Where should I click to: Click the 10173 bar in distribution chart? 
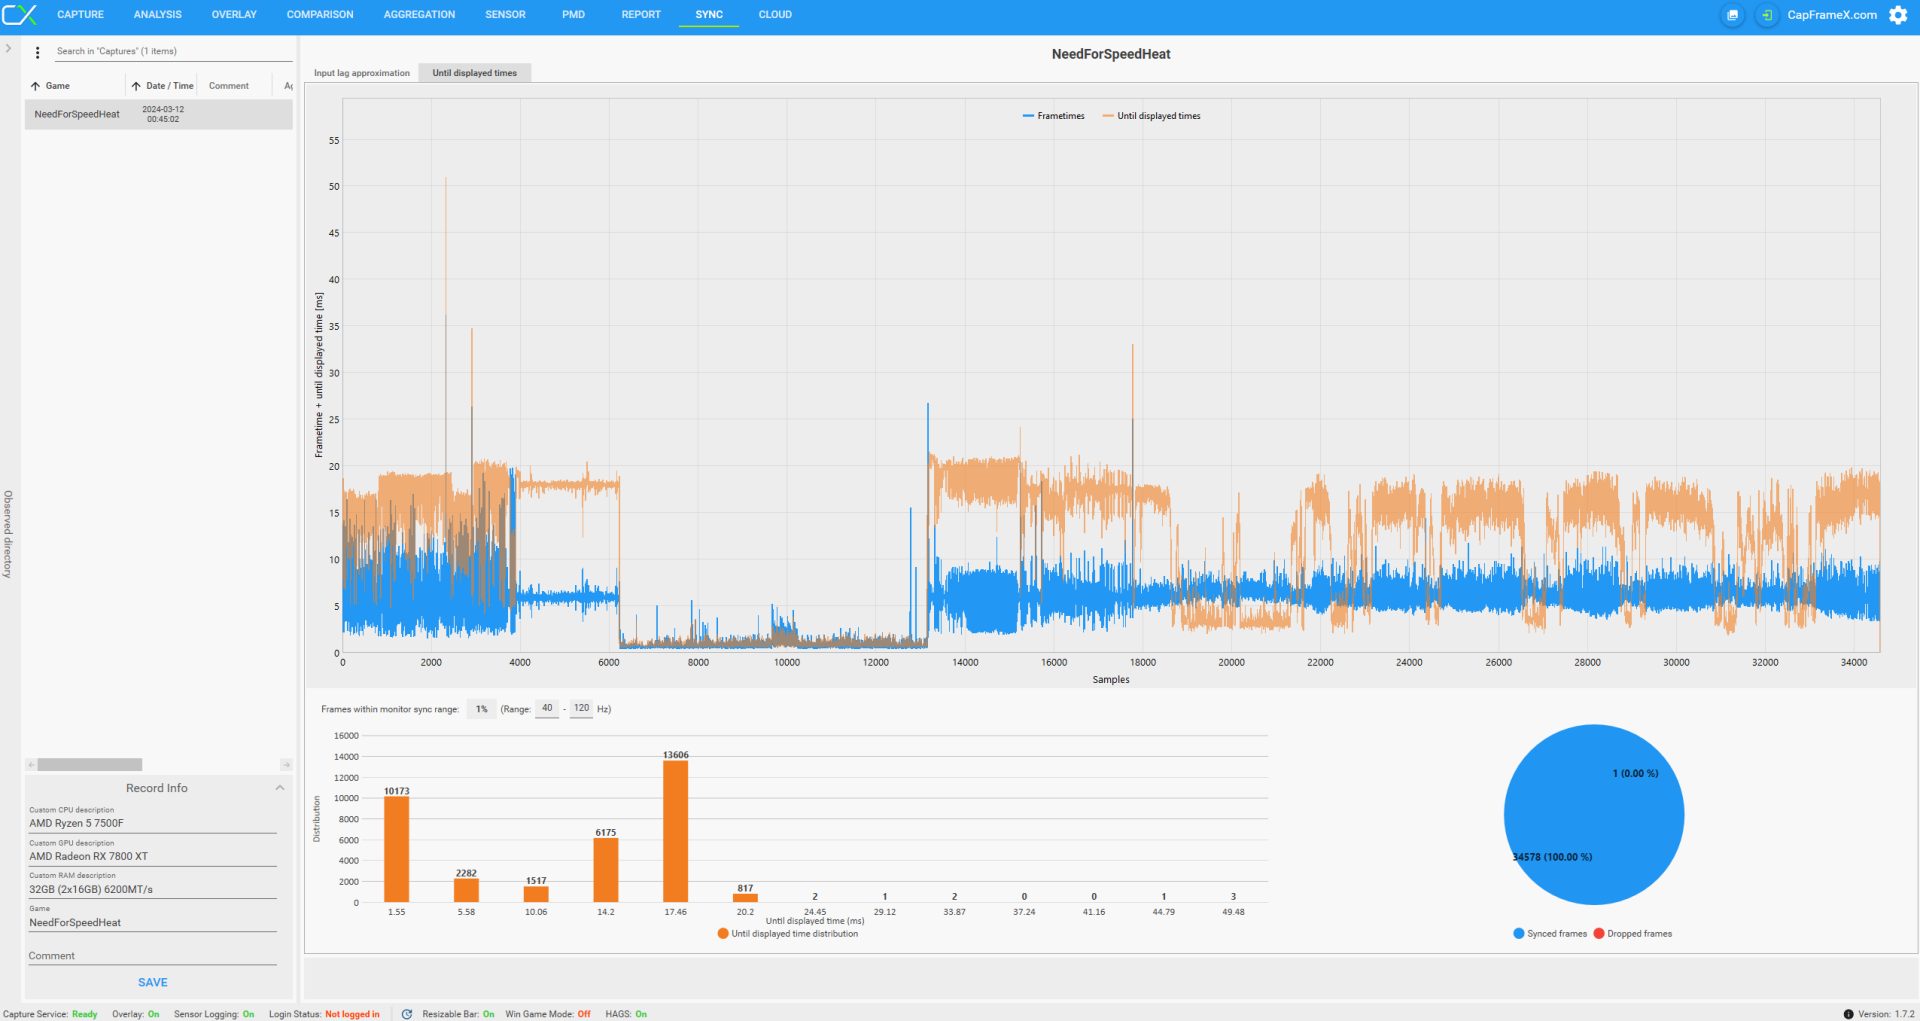click(397, 850)
